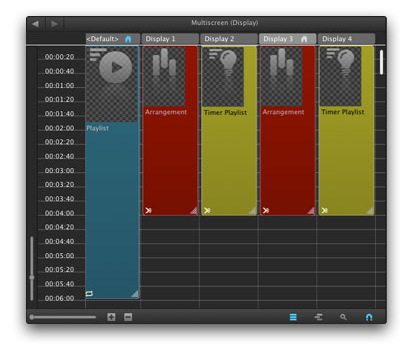This screenshot has width=413, height=360.
Task: Click resize corner of Display 2 Timer Playlist
Action: point(253,211)
